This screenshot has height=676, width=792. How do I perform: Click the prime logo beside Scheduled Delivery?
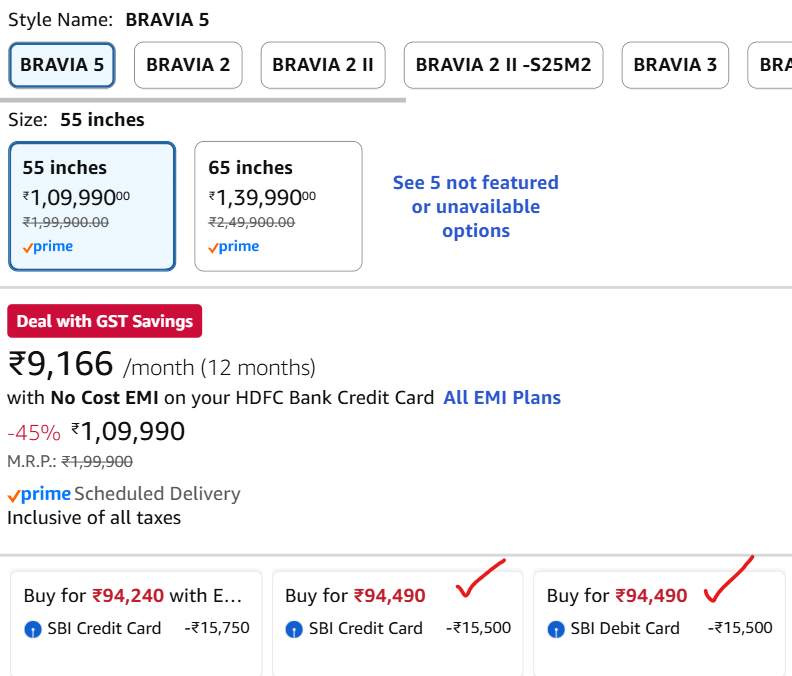(40, 494)
